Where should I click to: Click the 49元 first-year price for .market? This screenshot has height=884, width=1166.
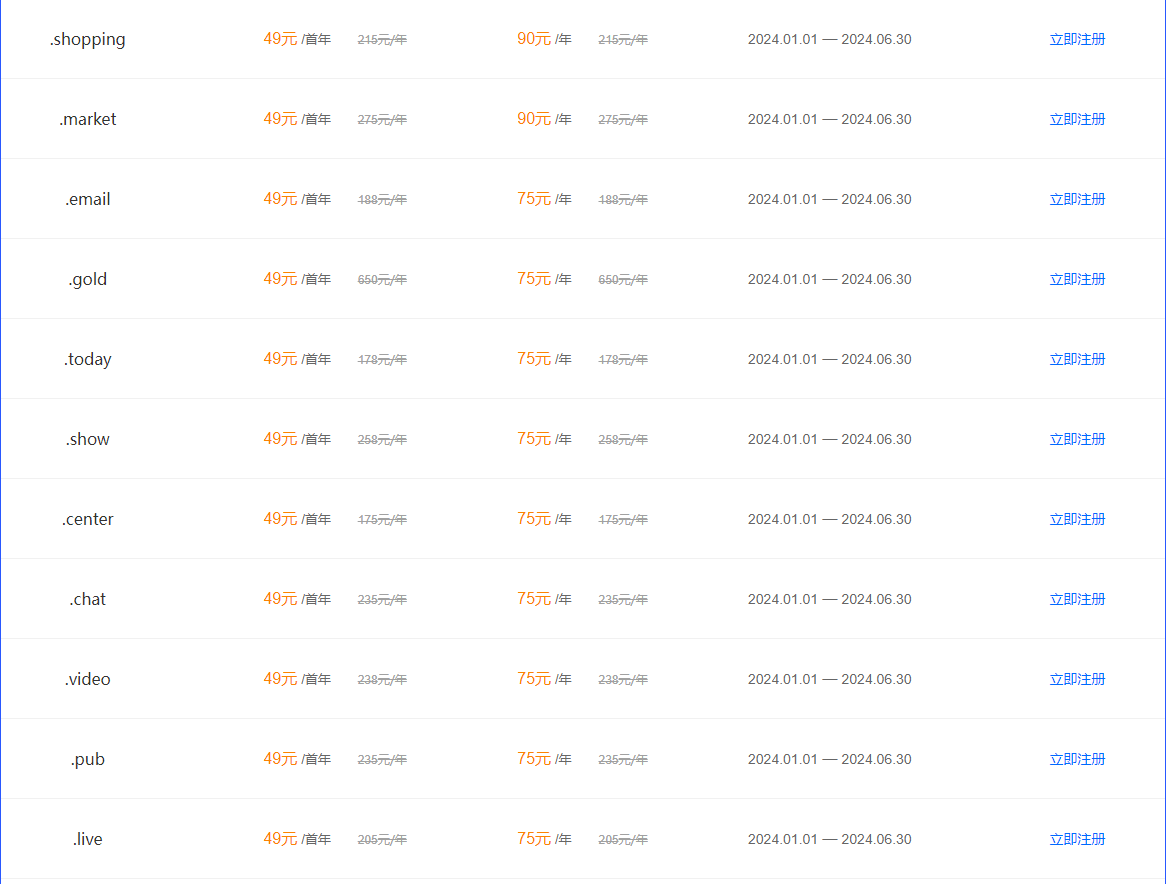point(280,119)
